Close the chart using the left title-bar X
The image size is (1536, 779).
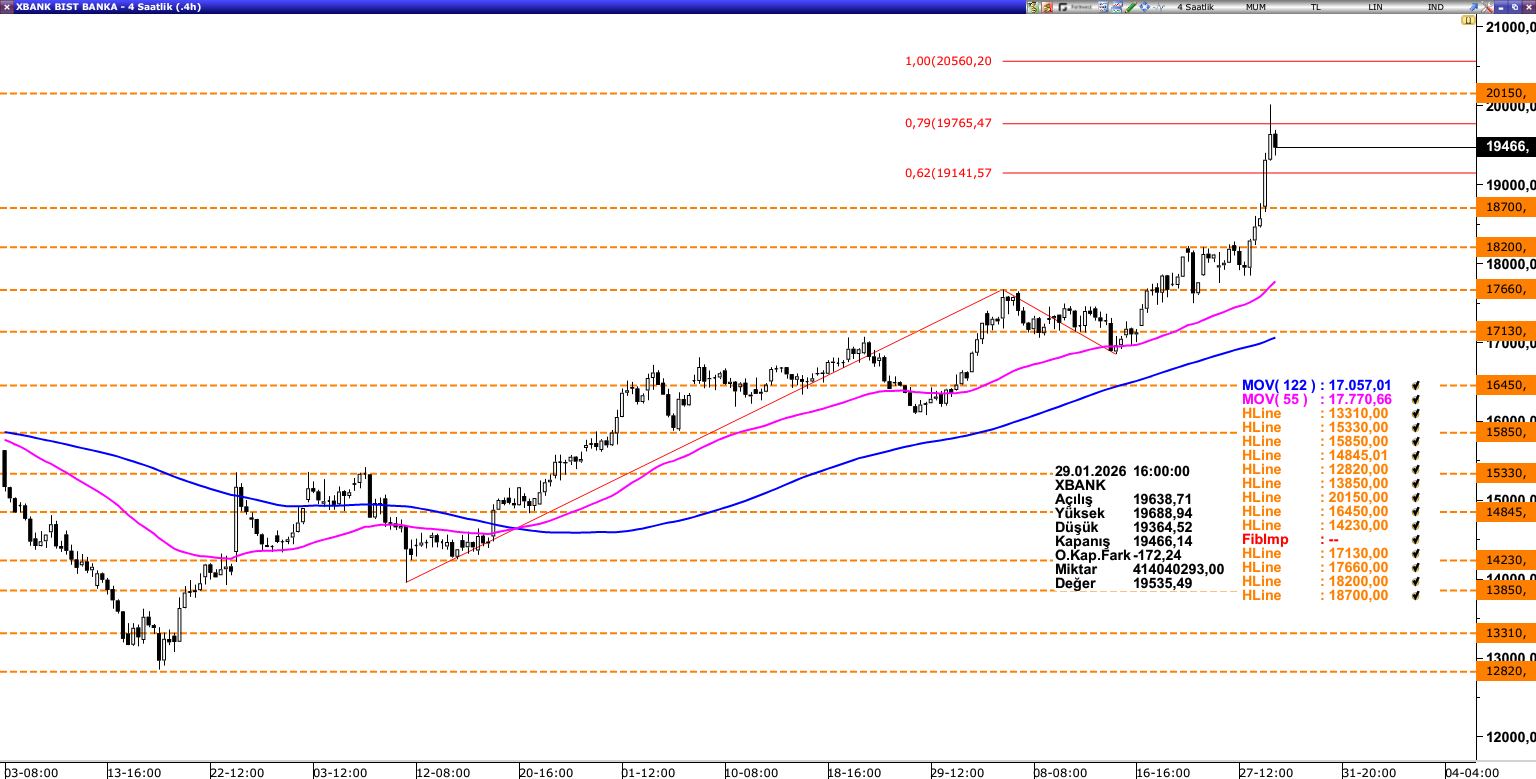pos(7,7)
